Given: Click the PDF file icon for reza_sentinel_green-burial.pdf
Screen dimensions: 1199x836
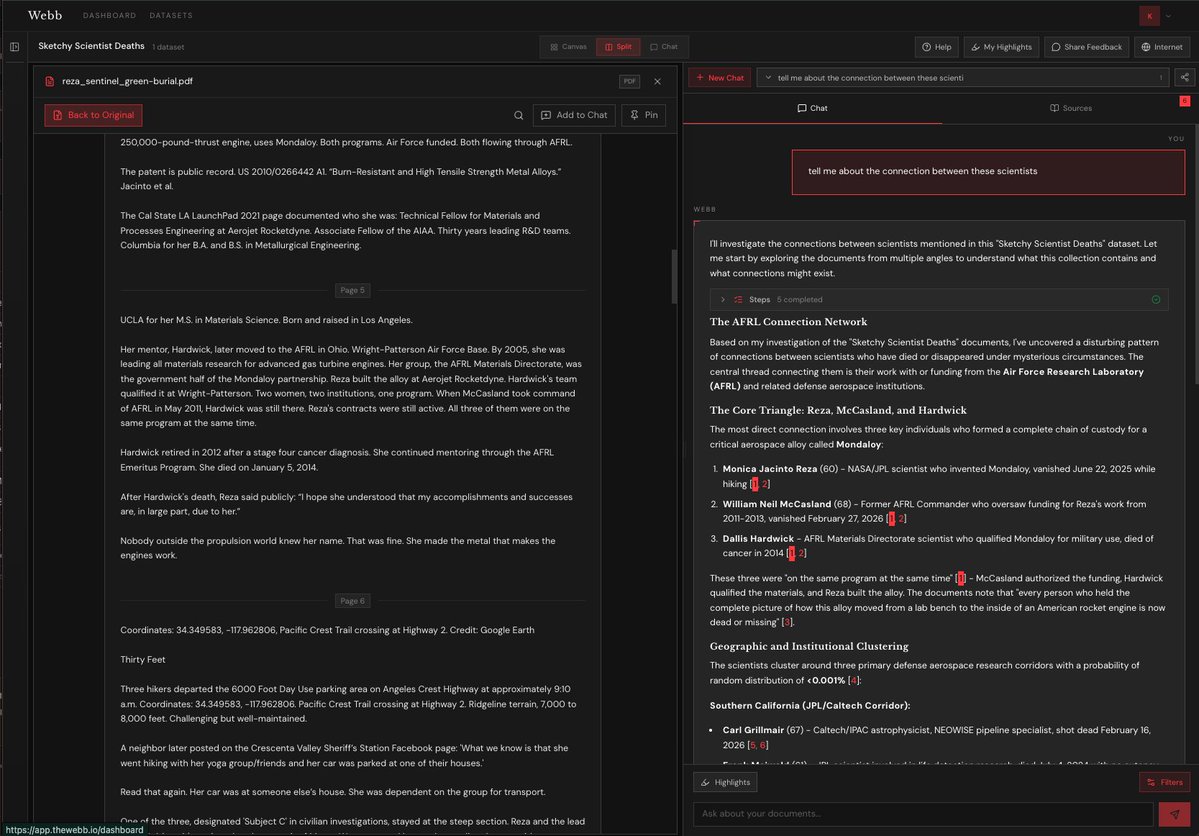Looking at the screenshot, I should (50, 81).
